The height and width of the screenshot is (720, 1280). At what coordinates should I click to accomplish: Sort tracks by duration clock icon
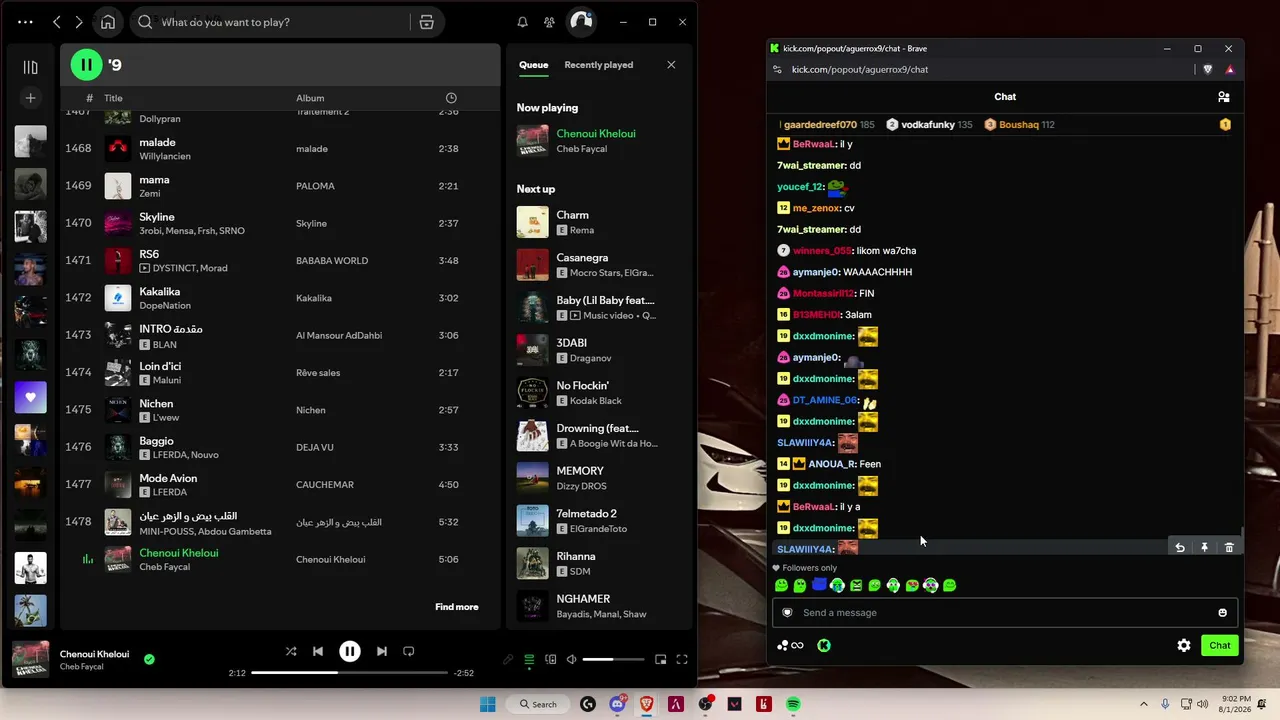click(451, 98)
